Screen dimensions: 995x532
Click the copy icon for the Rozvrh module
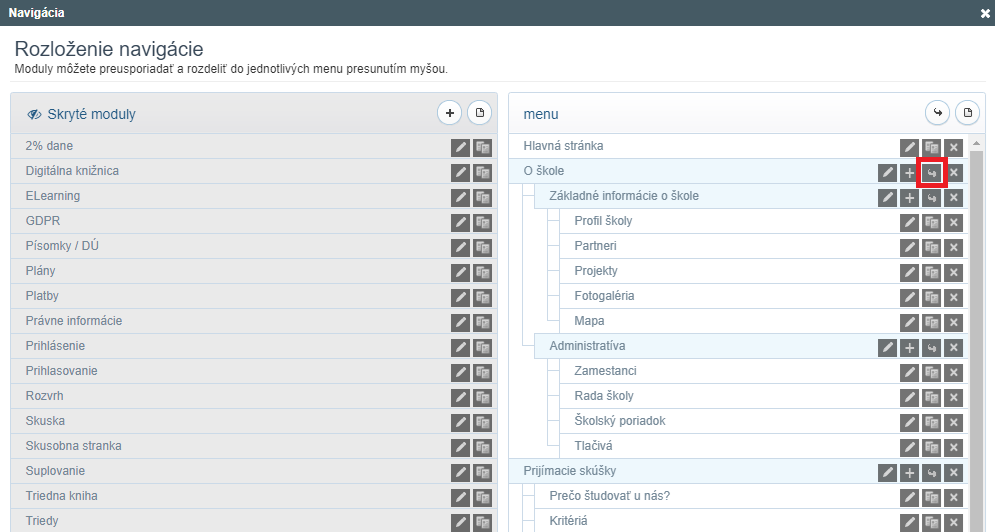482,398
